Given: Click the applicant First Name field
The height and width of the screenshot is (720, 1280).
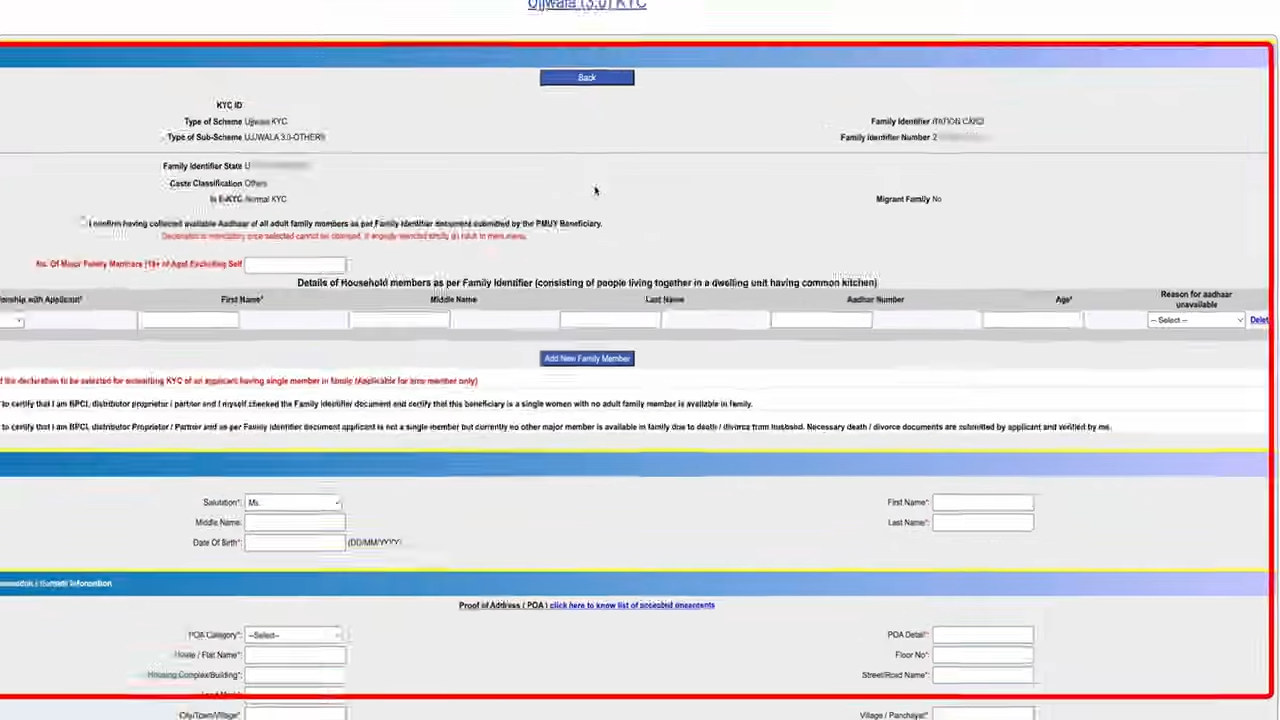Looking at the screenshot, I should (x=981, y=502).
